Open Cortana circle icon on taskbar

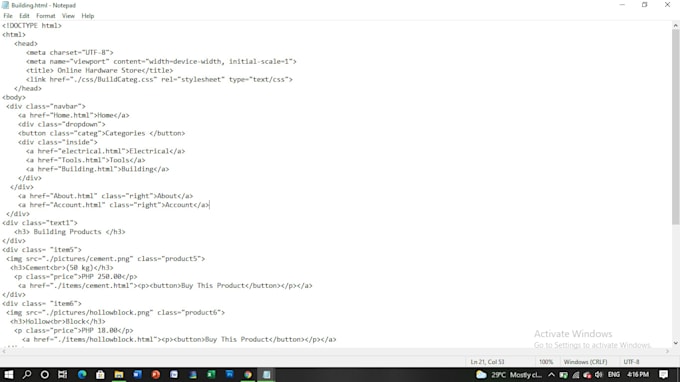[x=45, y=375]
